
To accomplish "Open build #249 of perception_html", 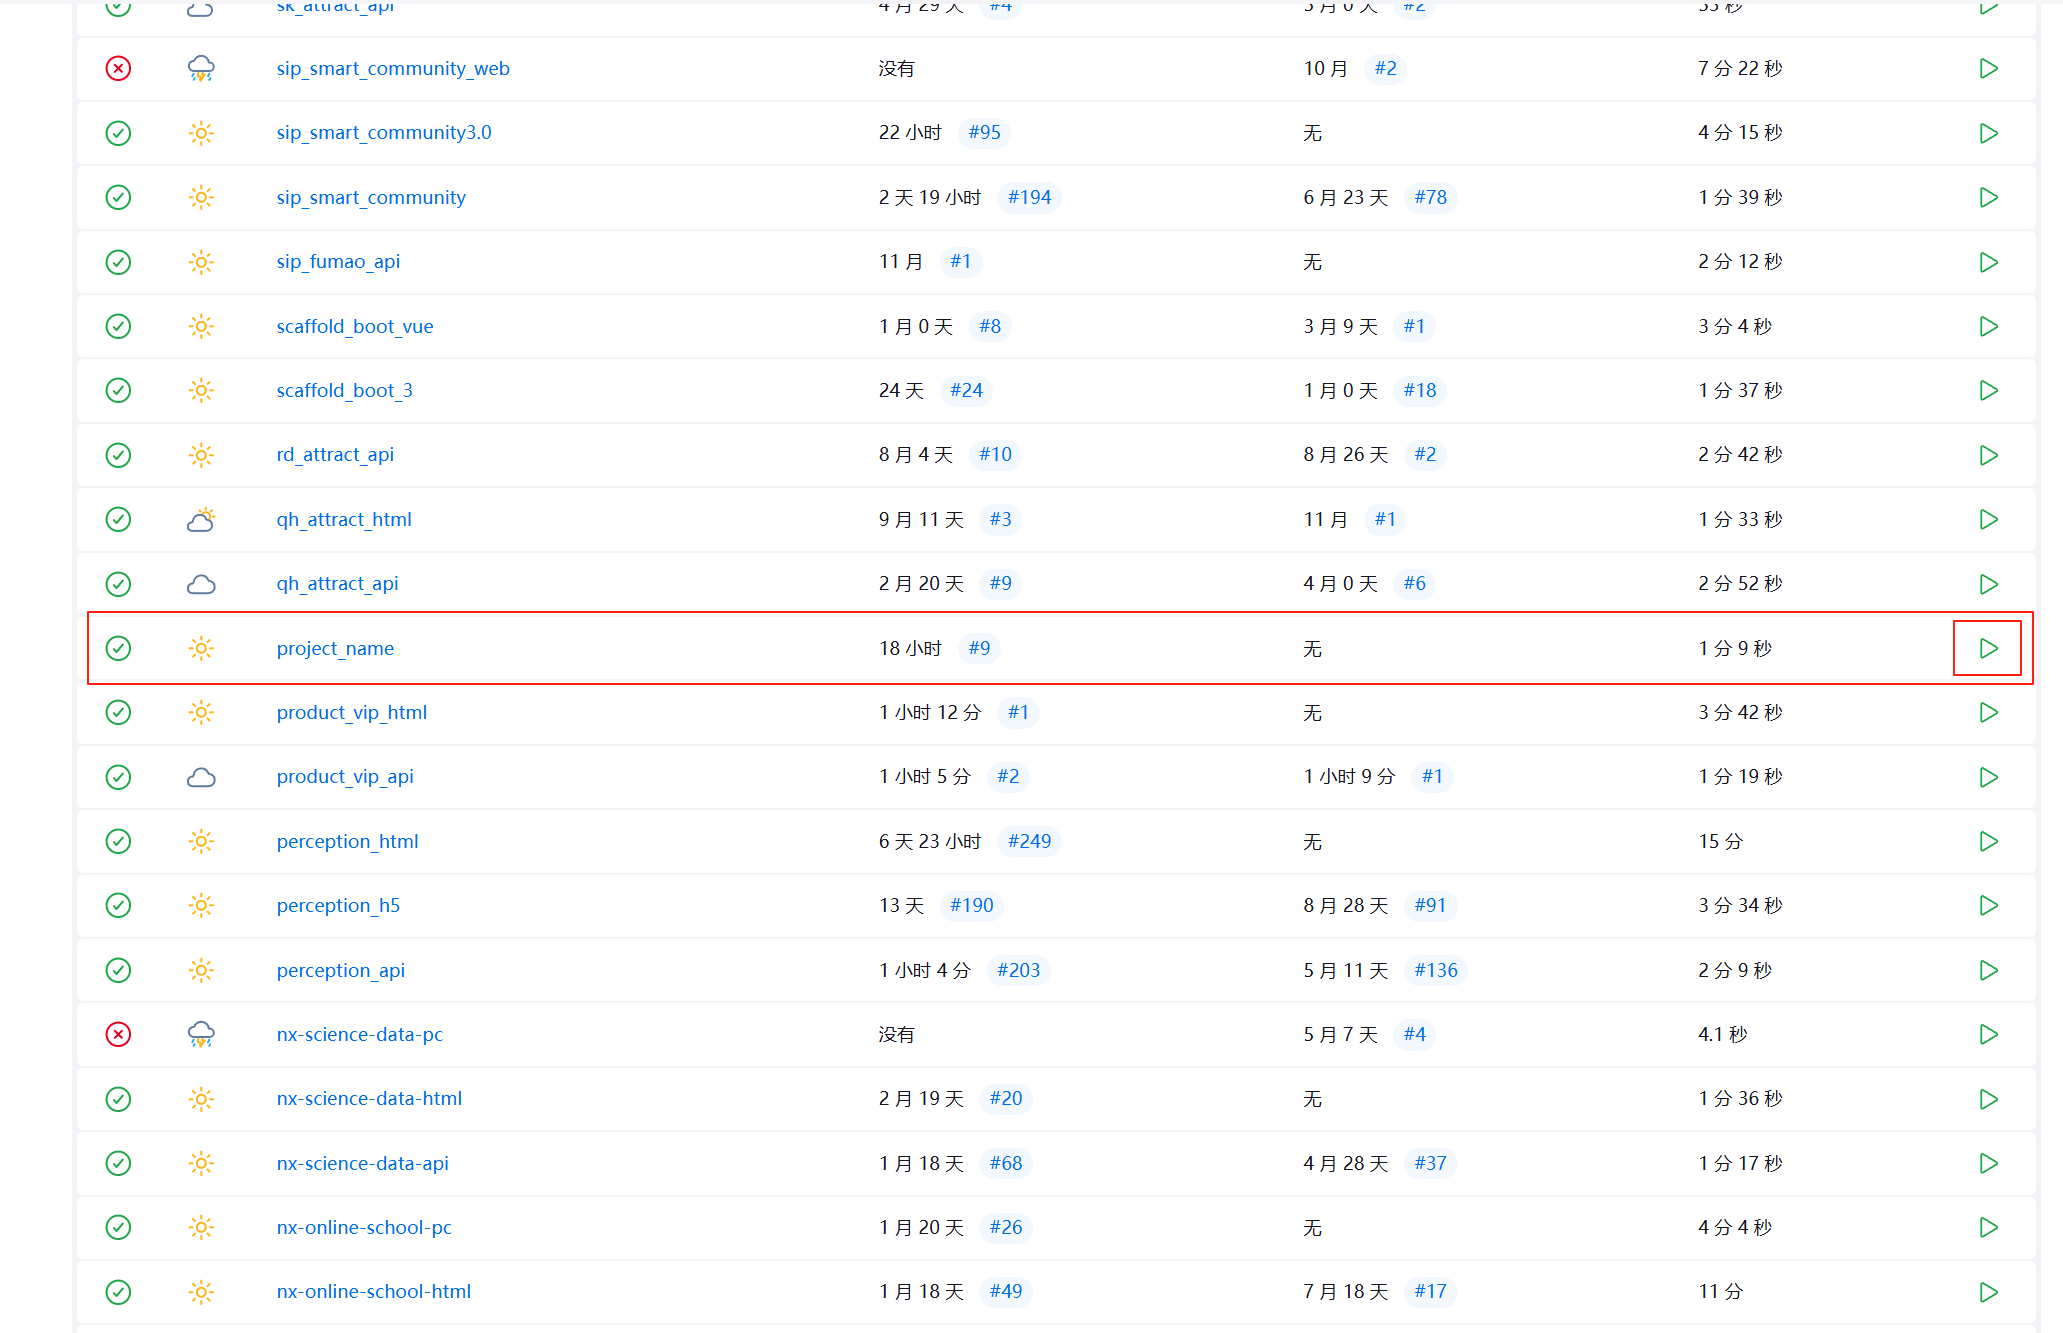I will (x=1029, y=841).
